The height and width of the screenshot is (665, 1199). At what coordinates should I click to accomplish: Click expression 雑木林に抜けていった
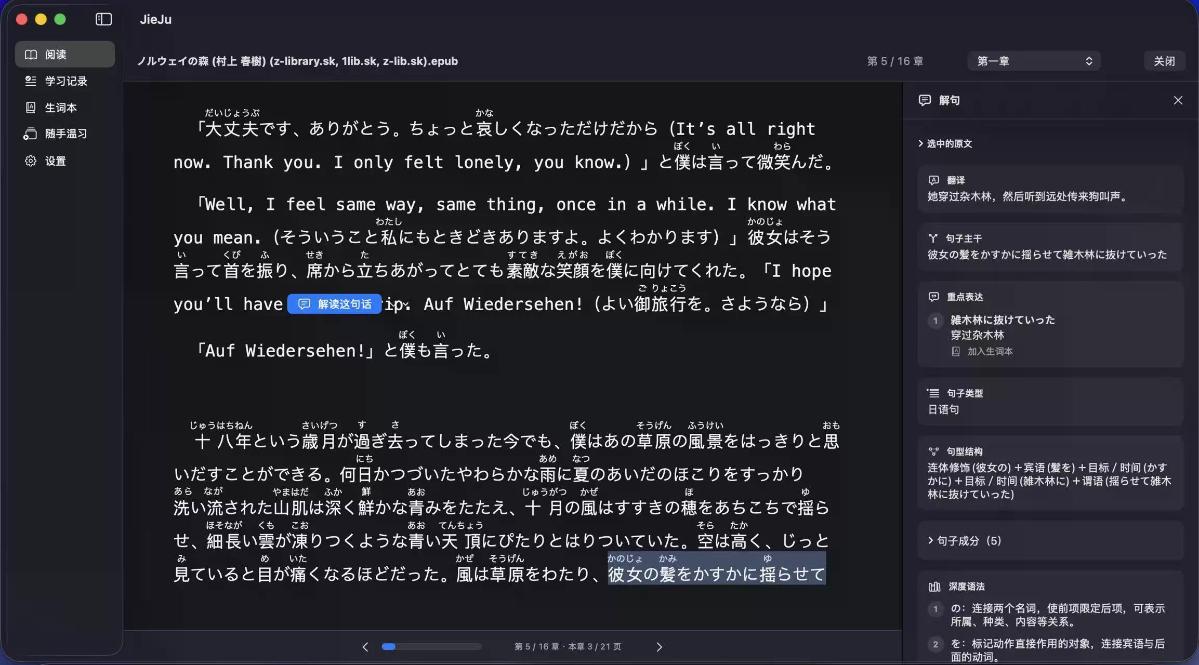pos(1002,320)
